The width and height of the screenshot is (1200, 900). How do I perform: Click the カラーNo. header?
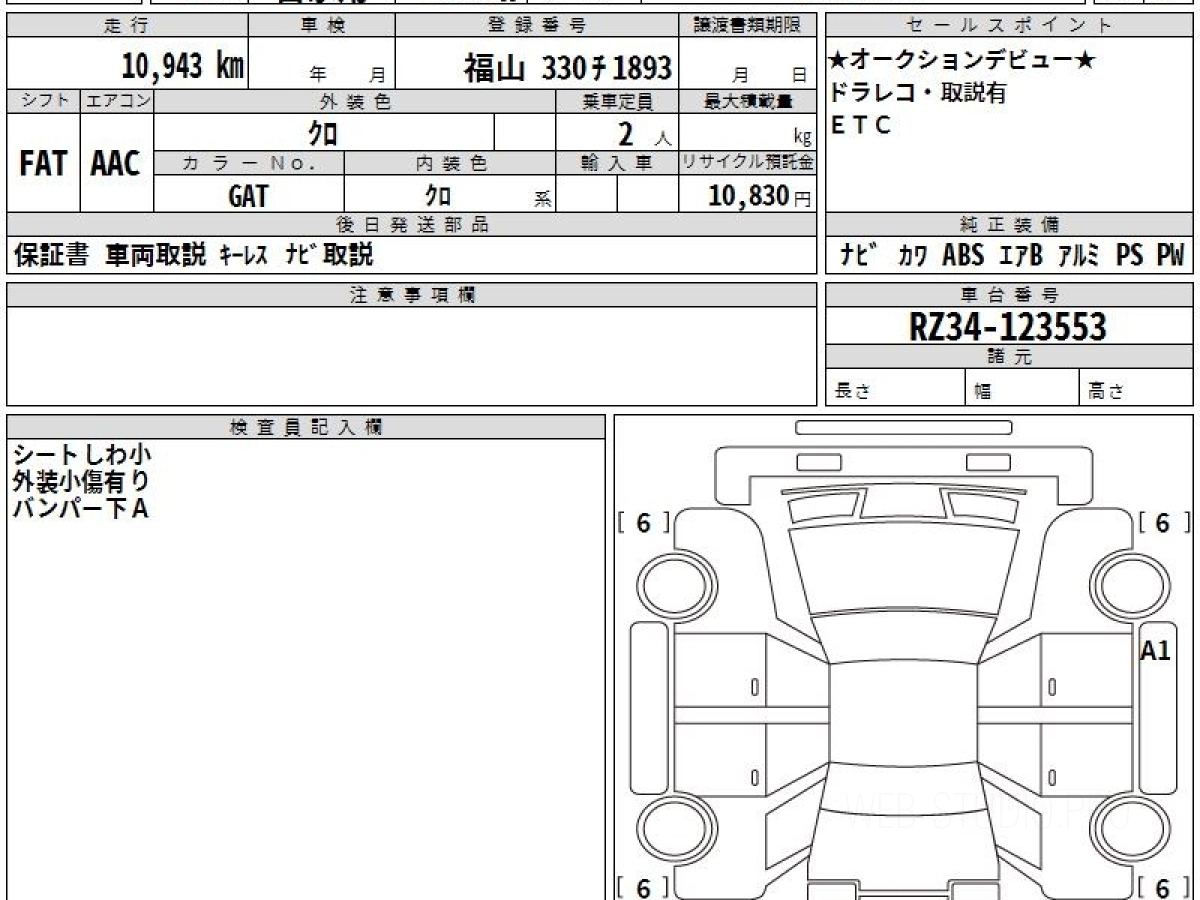coord(249,163)
